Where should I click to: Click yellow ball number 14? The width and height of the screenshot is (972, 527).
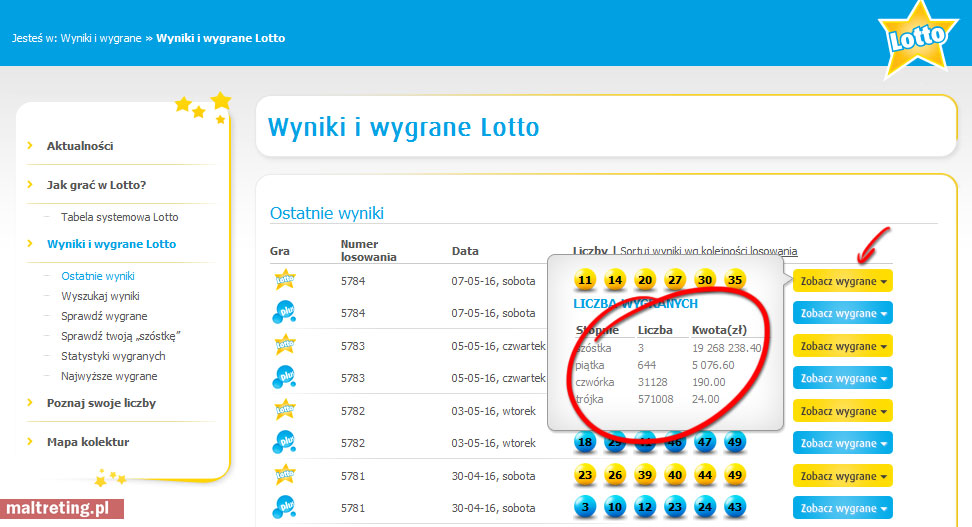click(614, 280)
